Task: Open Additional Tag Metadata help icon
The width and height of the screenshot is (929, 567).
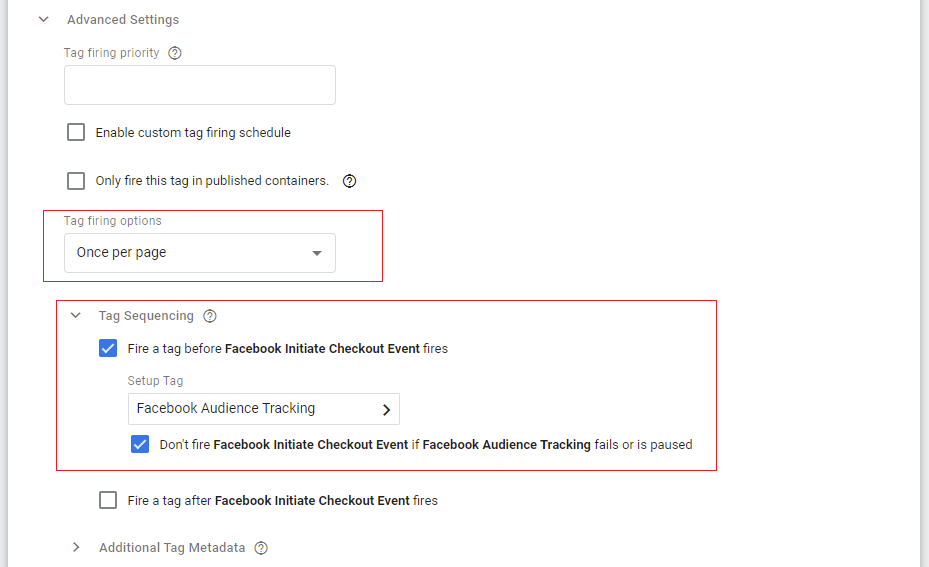Action: [261, 548]
